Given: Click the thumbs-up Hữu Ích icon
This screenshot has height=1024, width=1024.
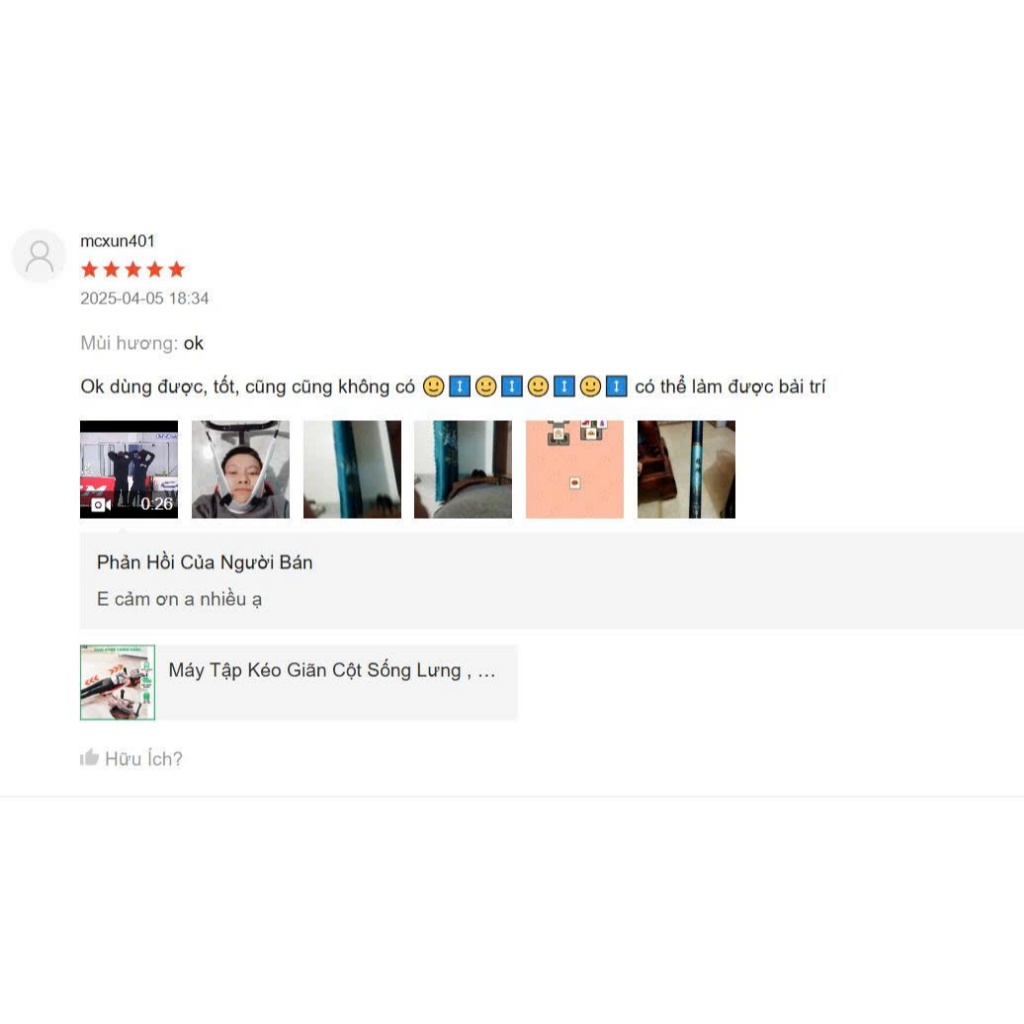Looking at the screenshot, I should (x=89, y=758).
